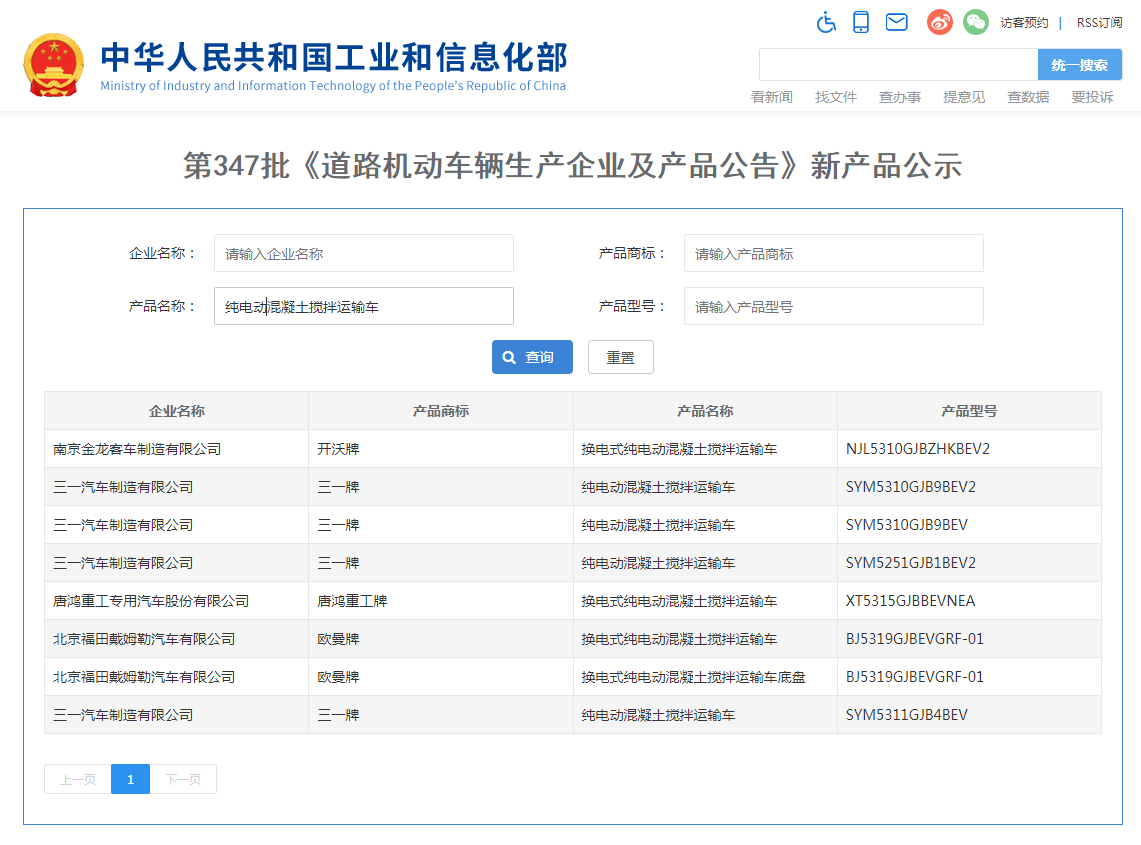
Task: Click the 产品型号 column header
Action: pyautogui.click(x=969, y=411)
